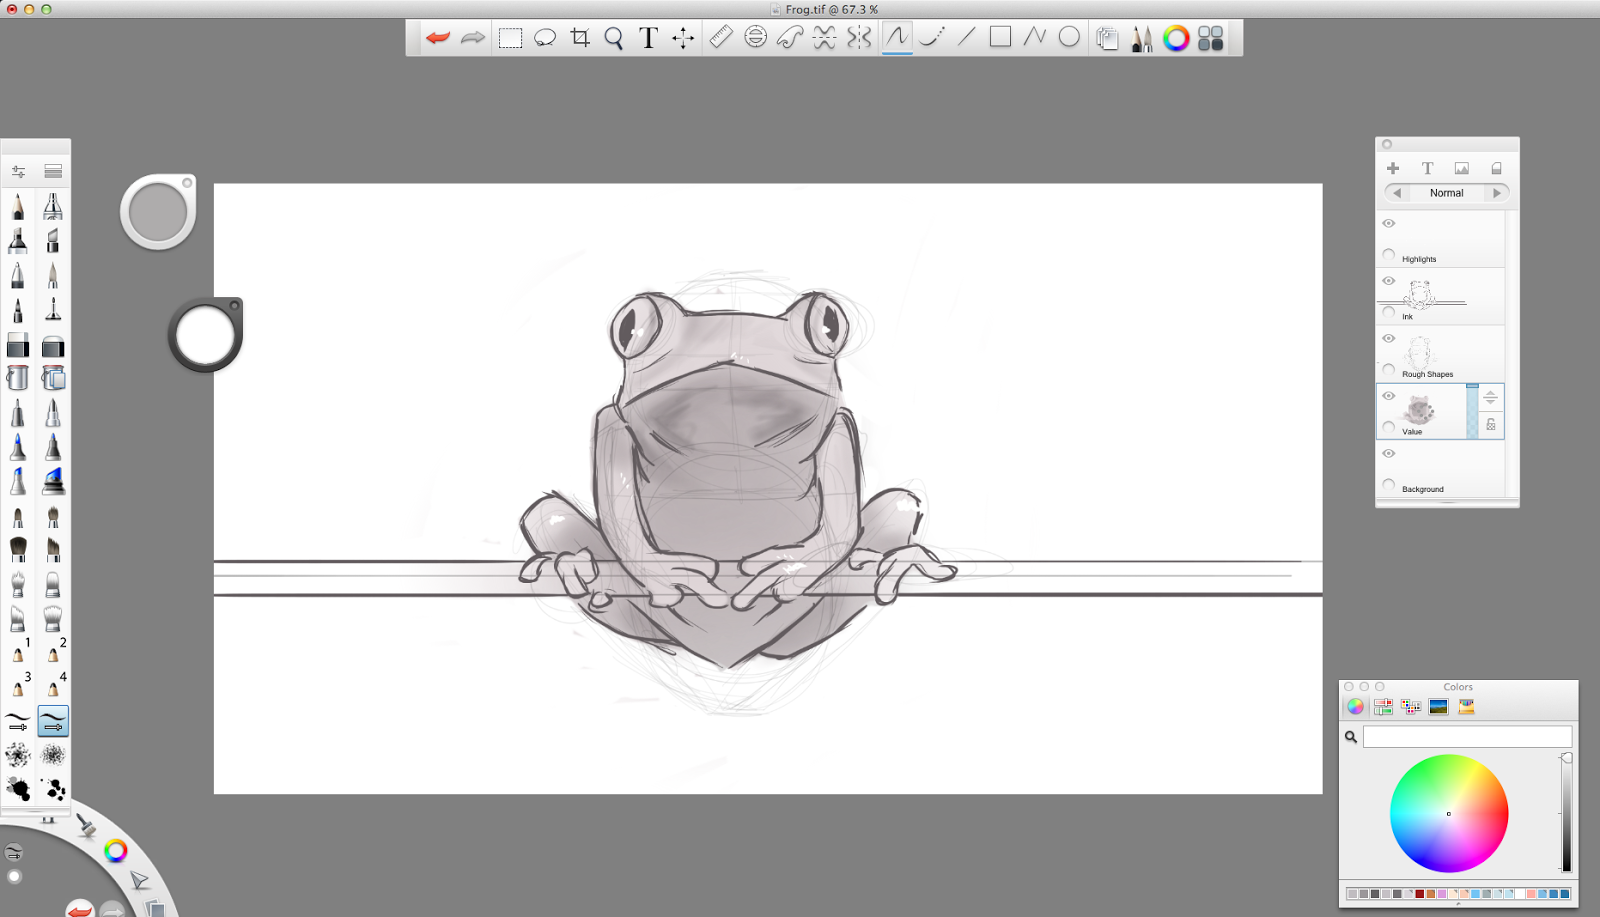
Task: Click the Highlights layer marking circle
Action: click(1389, 255)
